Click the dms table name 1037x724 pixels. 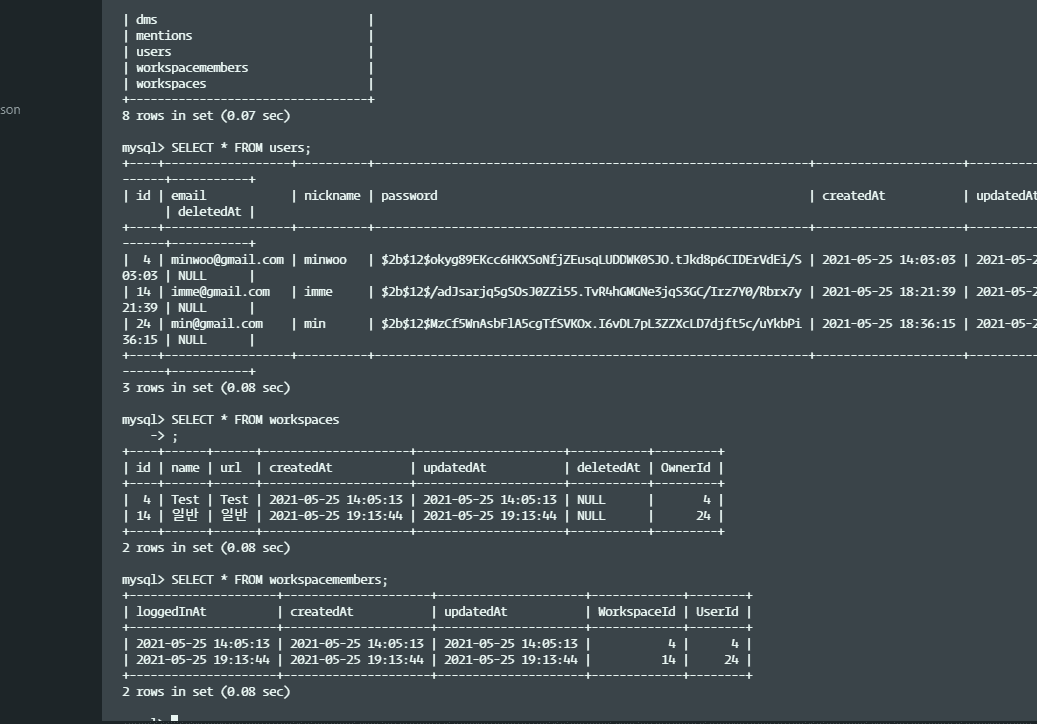[146, 20]
